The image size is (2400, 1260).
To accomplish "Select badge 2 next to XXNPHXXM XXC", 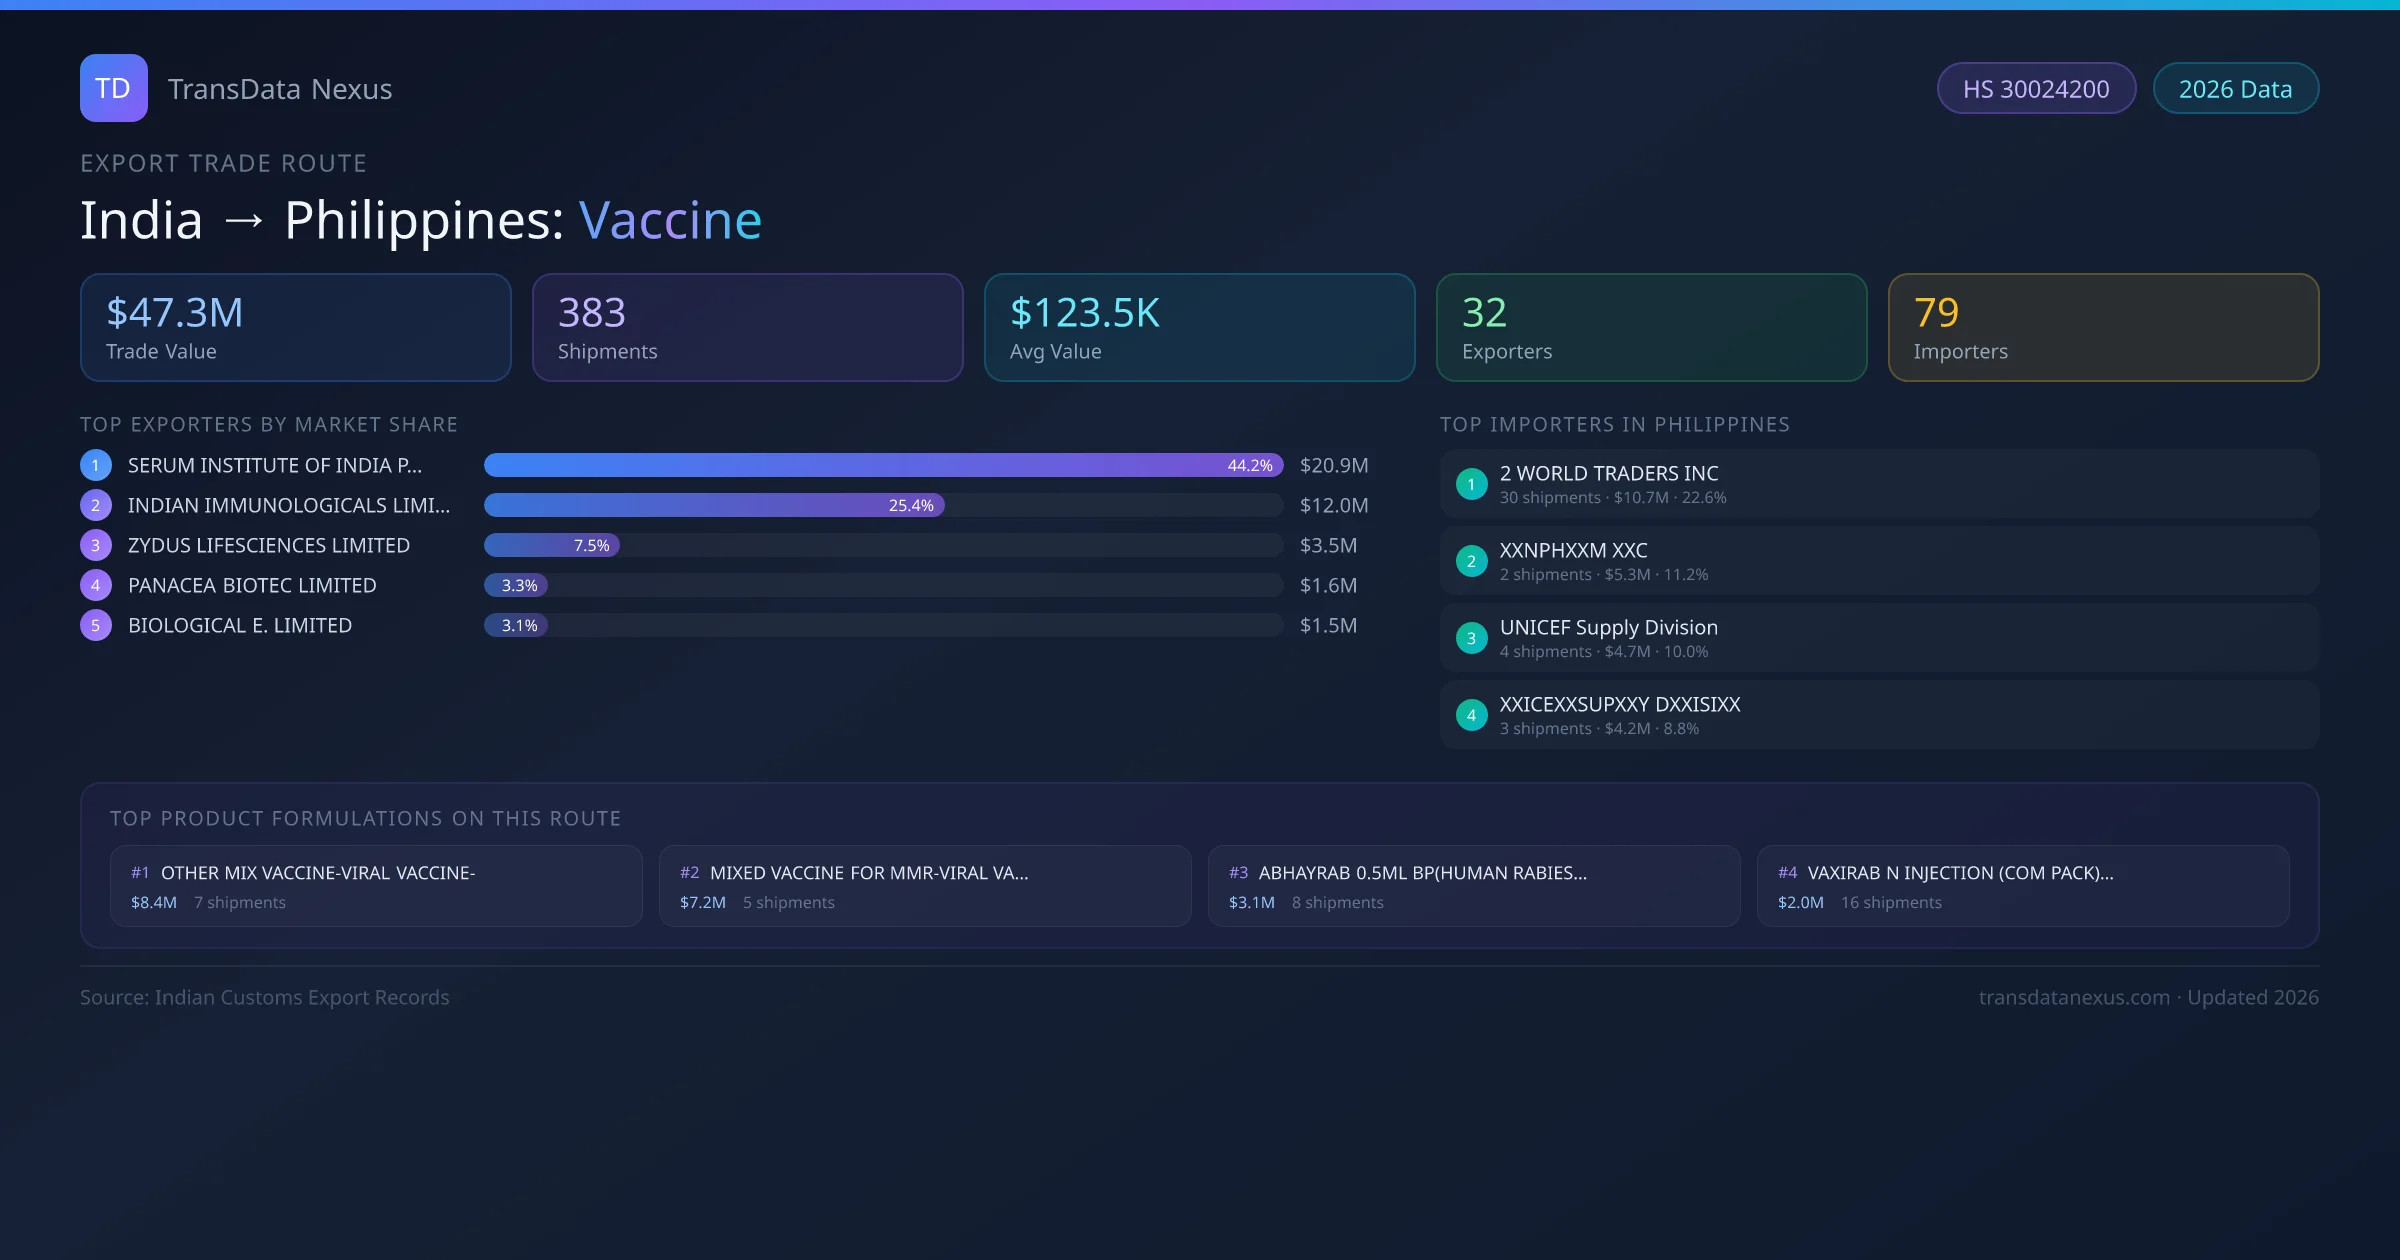I will (1471, 561).
